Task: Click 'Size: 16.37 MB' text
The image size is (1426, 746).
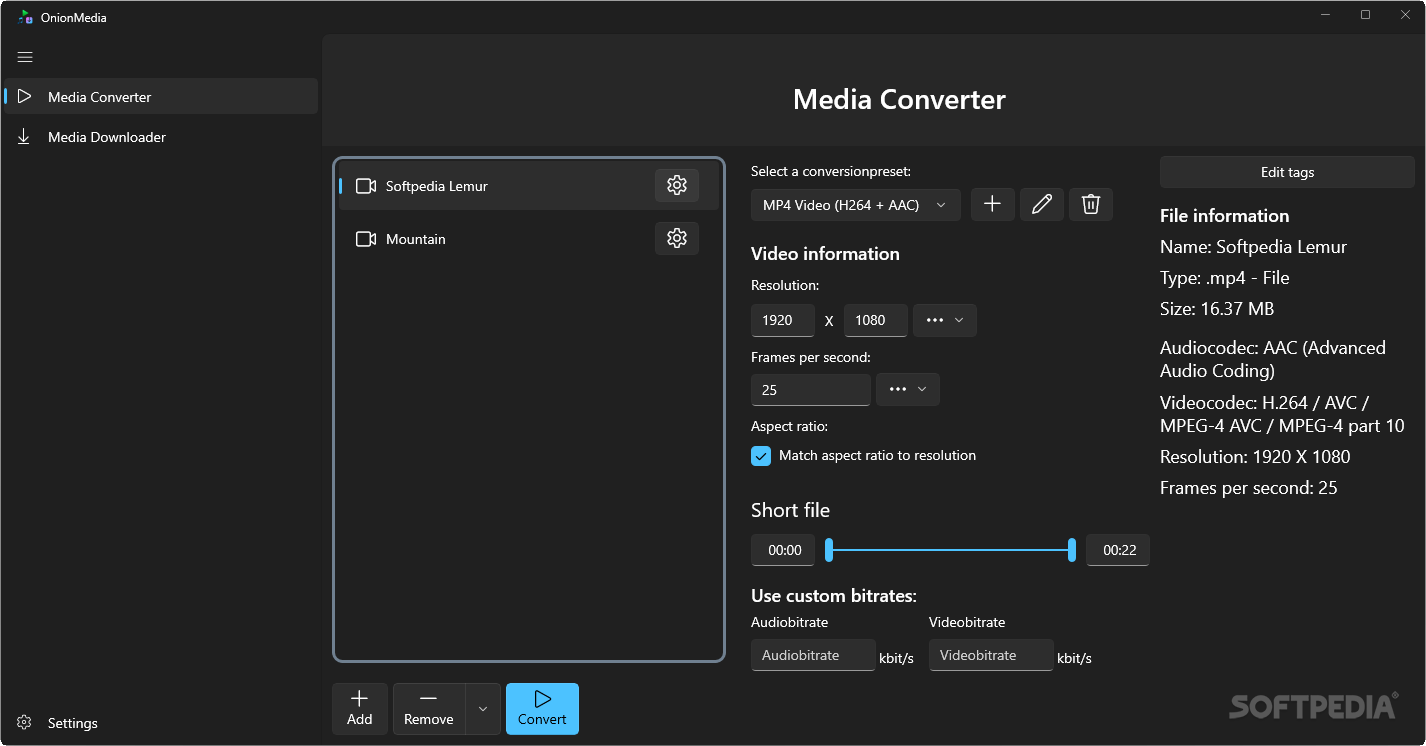Action: click(x=1217, y=309)
